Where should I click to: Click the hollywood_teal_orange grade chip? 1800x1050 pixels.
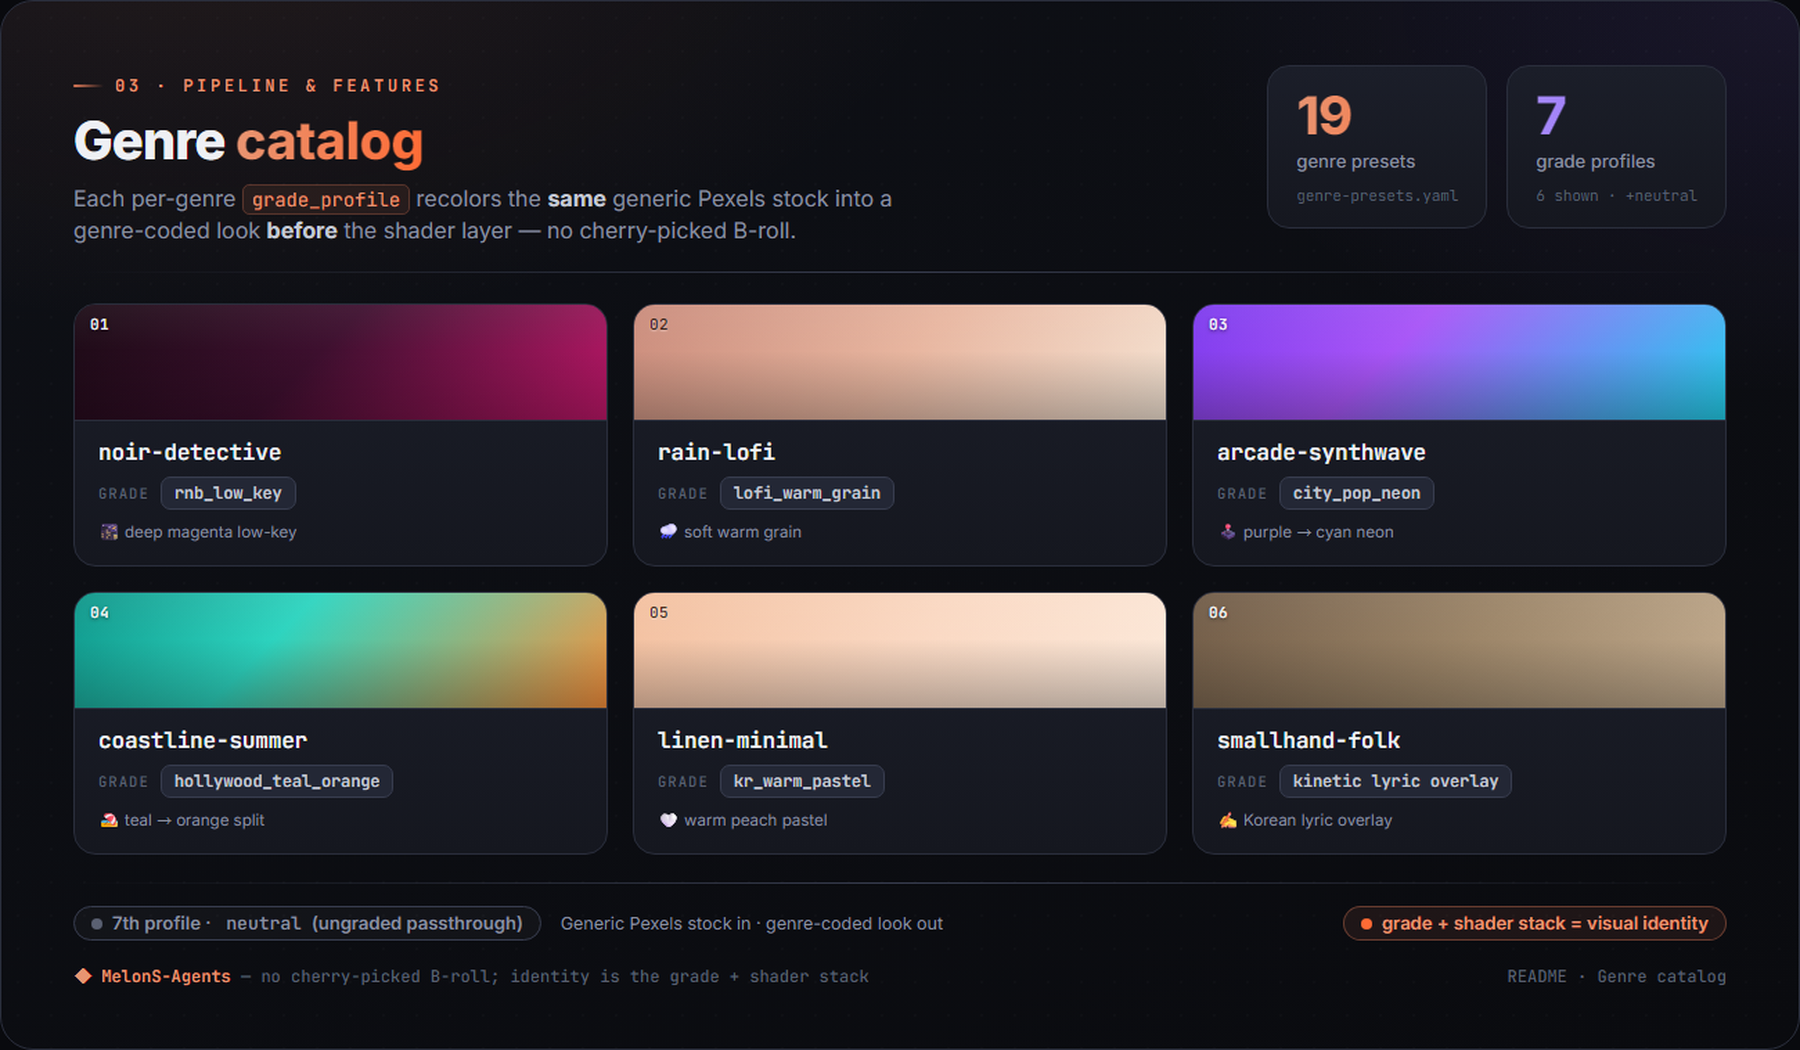[x=277, y=781]
